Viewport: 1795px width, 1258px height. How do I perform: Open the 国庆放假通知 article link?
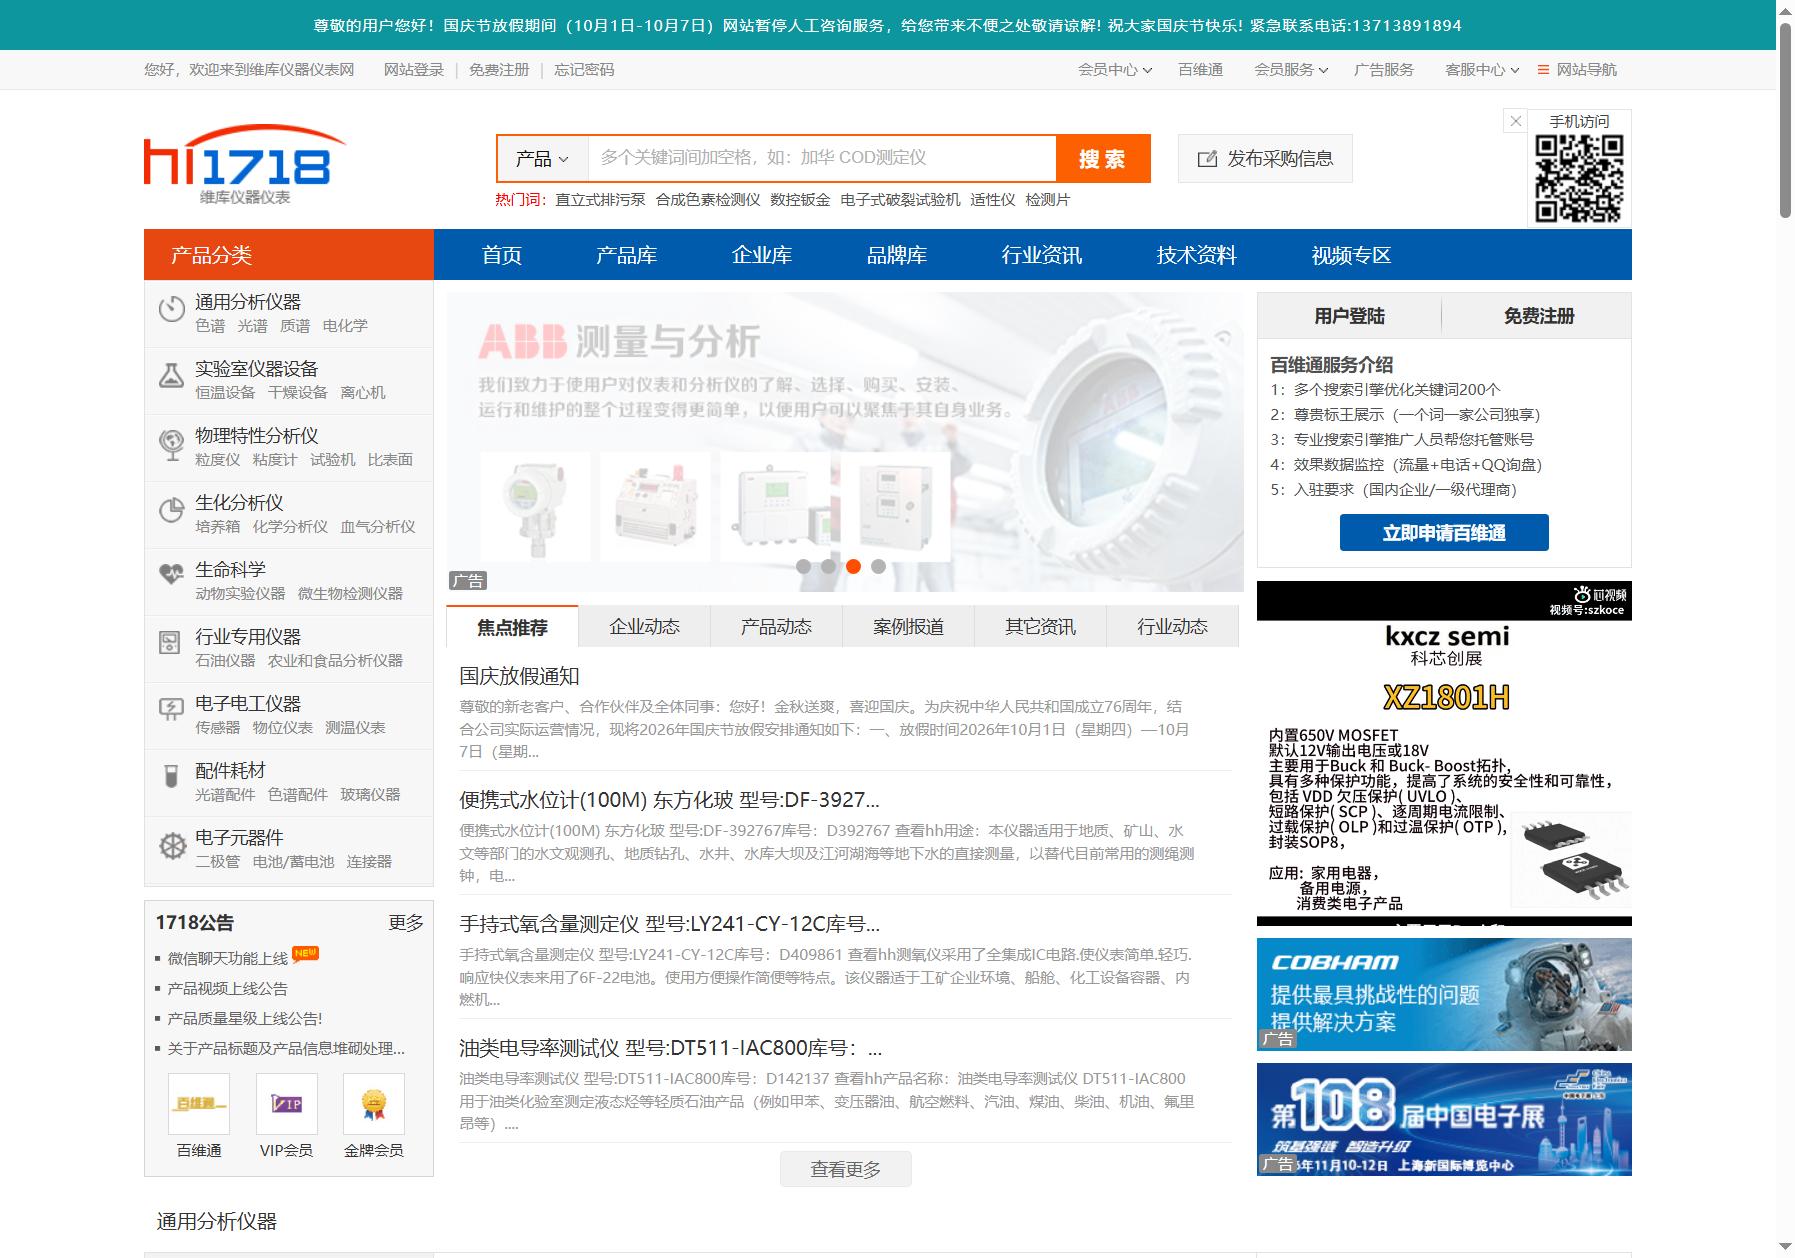tap(520, 676)
